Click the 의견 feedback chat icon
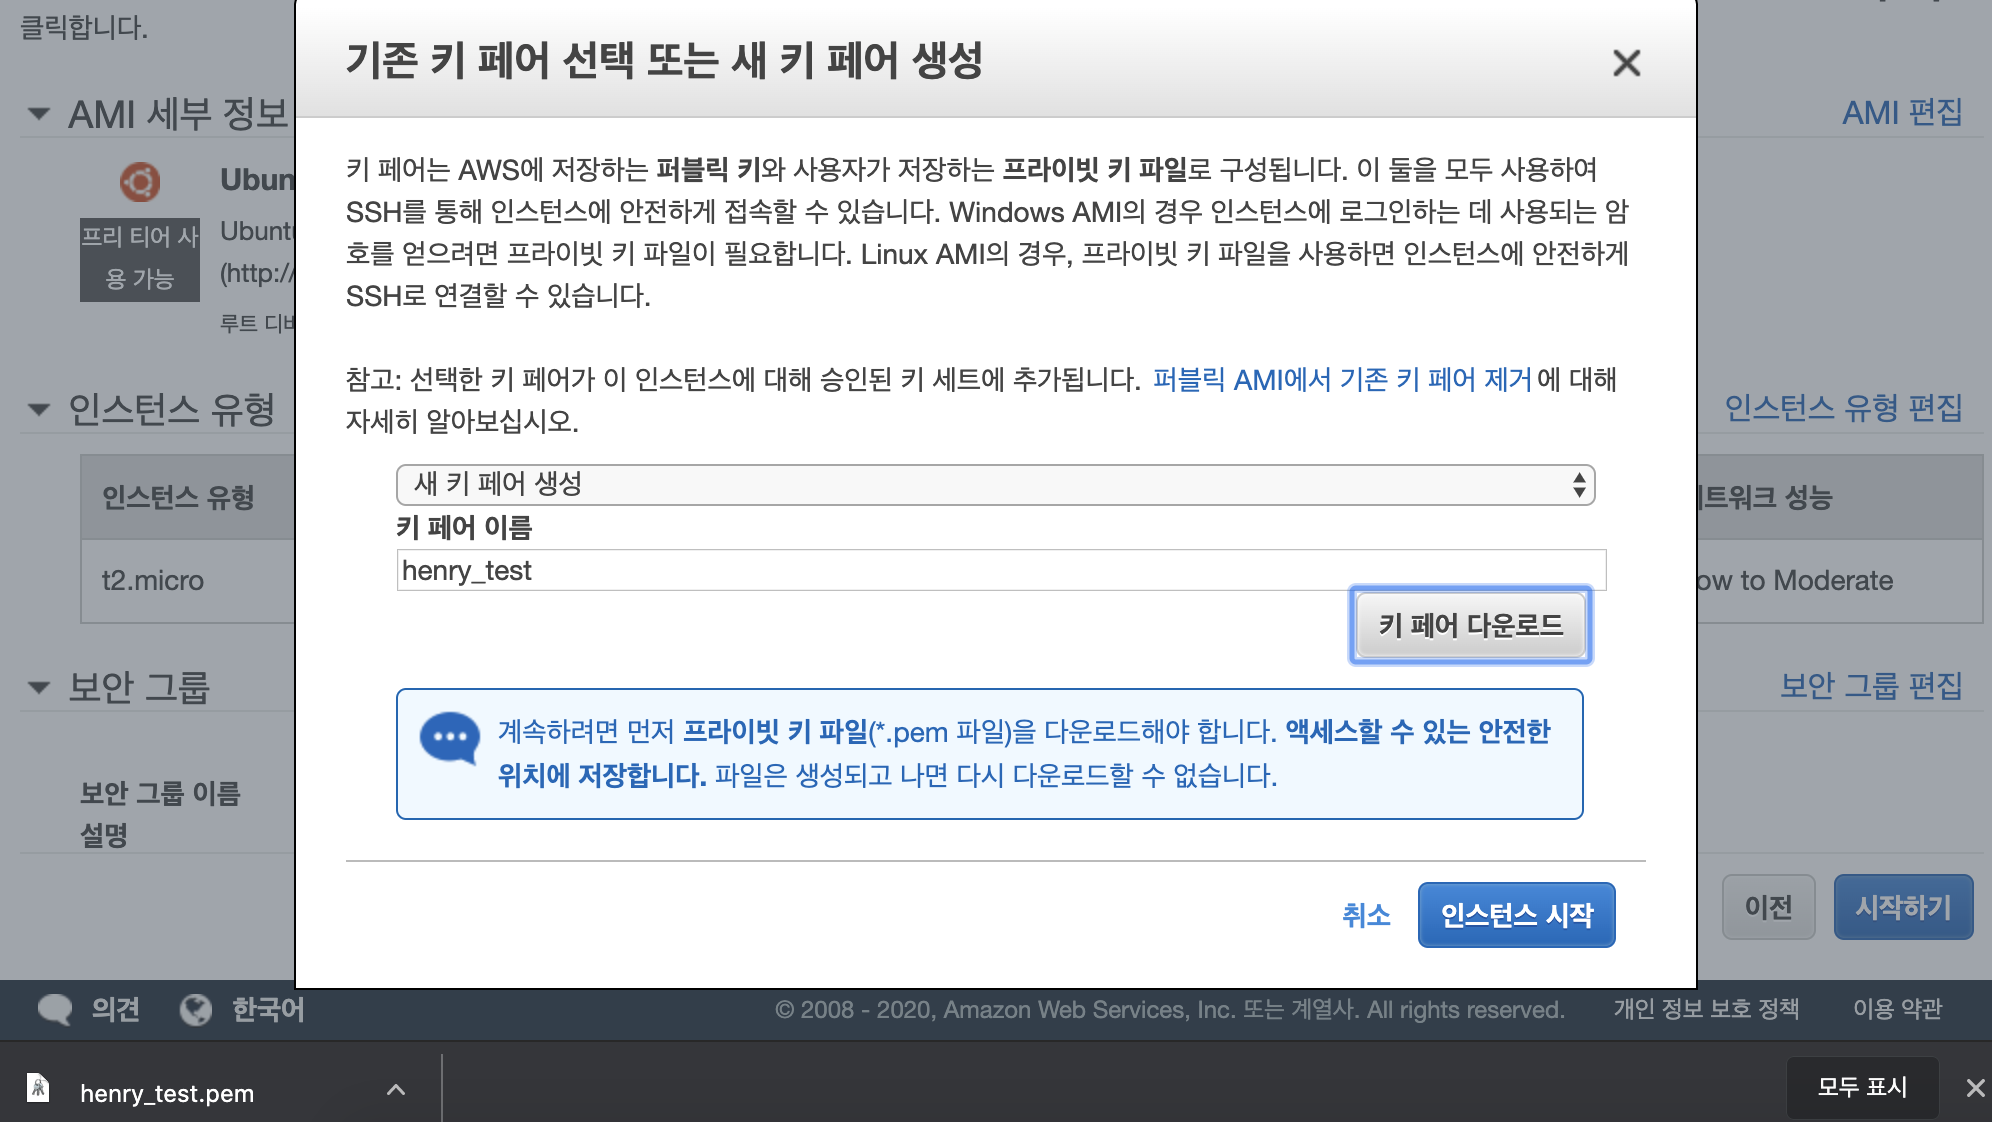This screenshot has width=1992, height=1122. [x=55, y=1009]
